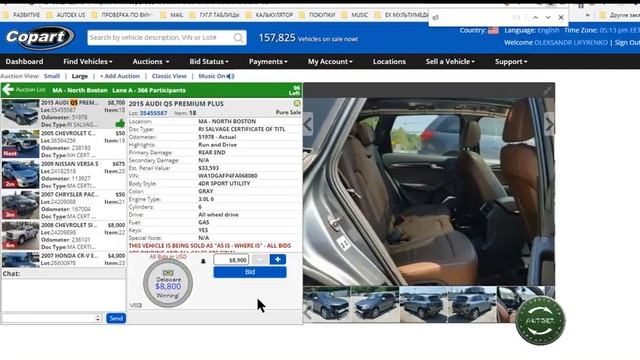Switch to Classic View
640x360 pixels.
click(169, 76)
